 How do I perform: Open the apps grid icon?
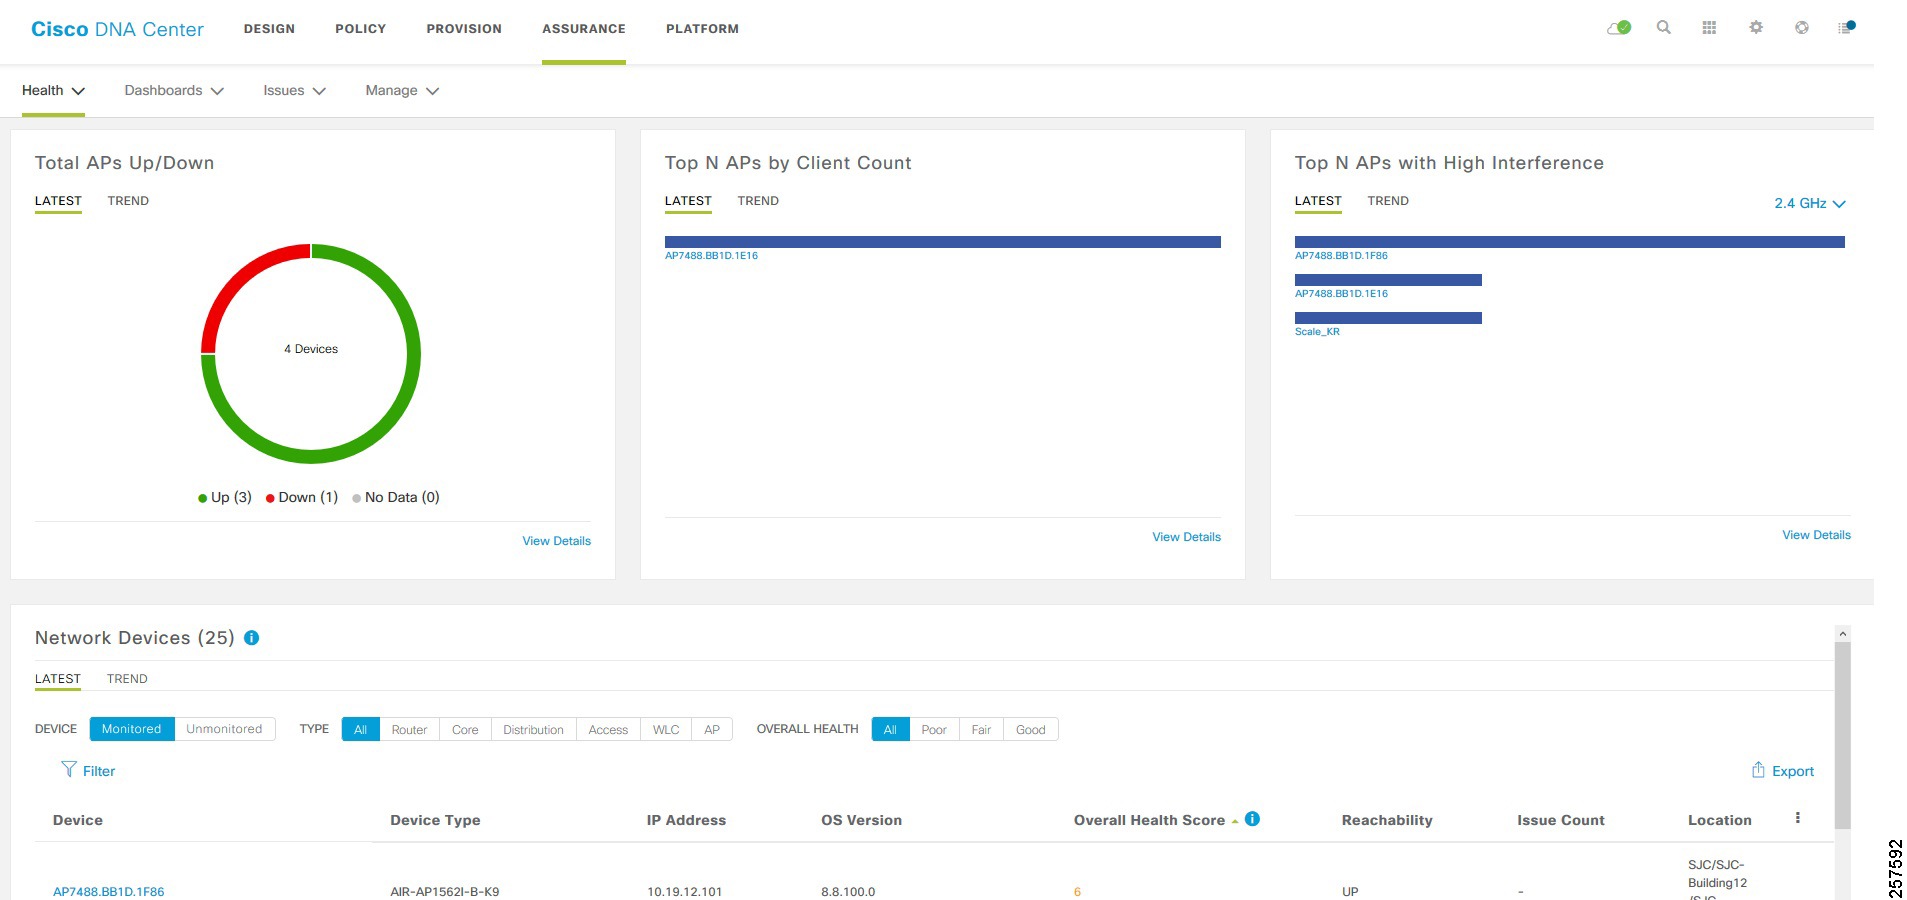[x=1709, y=28]
